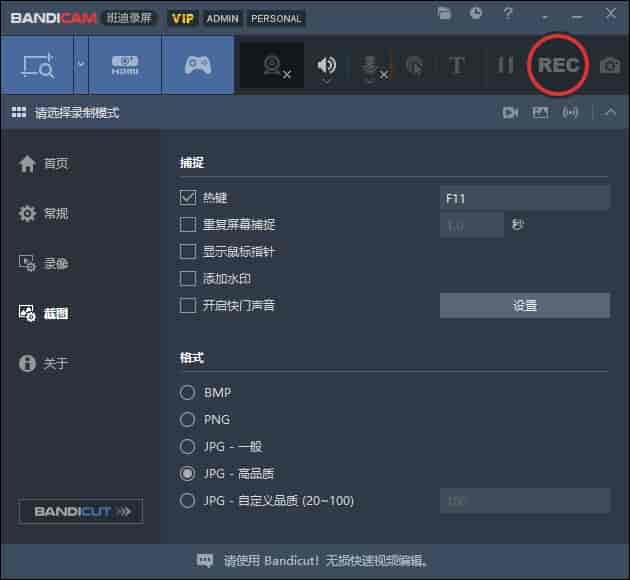Open the output folder icon

point(444,13)
